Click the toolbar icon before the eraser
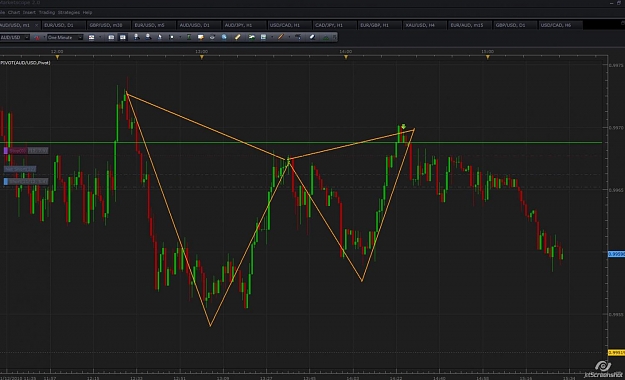This screenshot has height=380, width=625. point(298,37)
